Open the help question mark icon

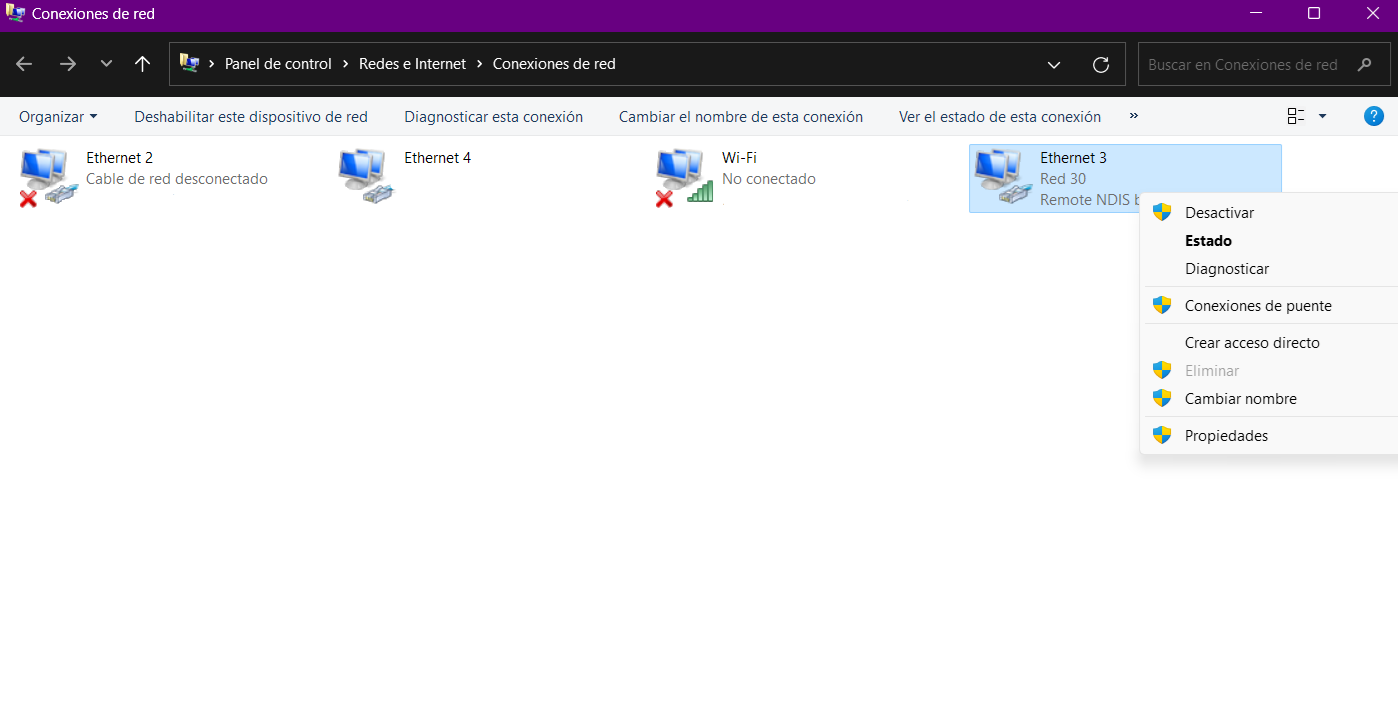[x=1374, y=116]
